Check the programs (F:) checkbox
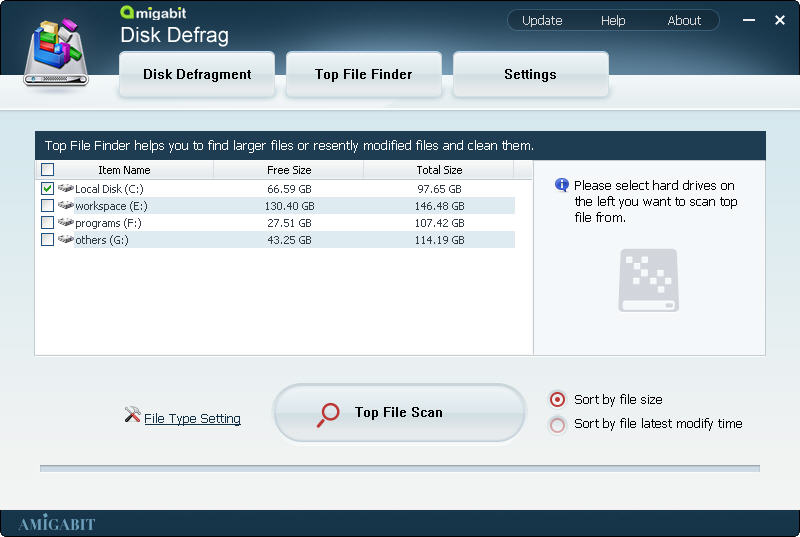800x537 pixels. coord(47,222)
